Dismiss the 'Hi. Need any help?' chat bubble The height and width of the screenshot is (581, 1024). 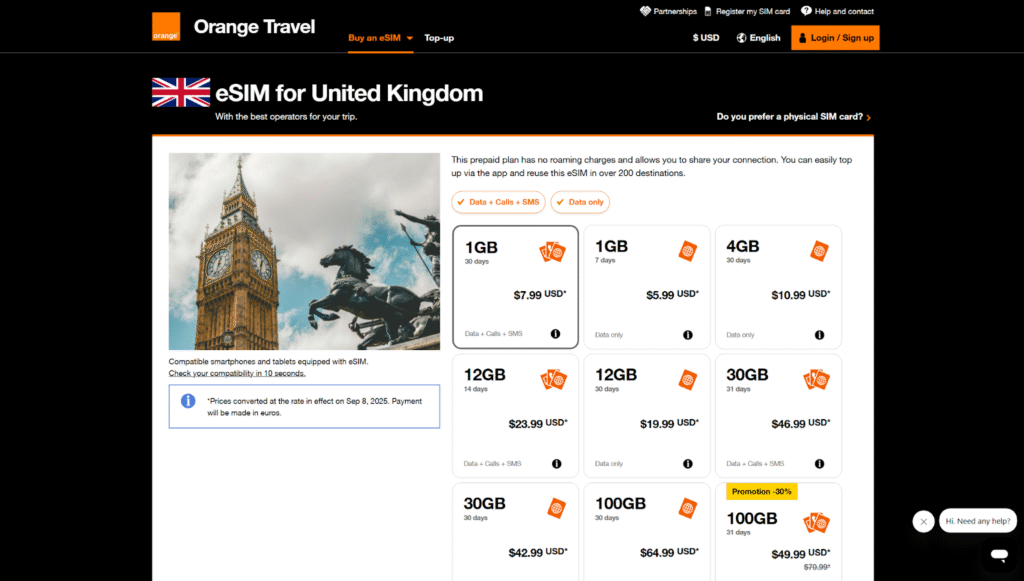pos(923,522)
